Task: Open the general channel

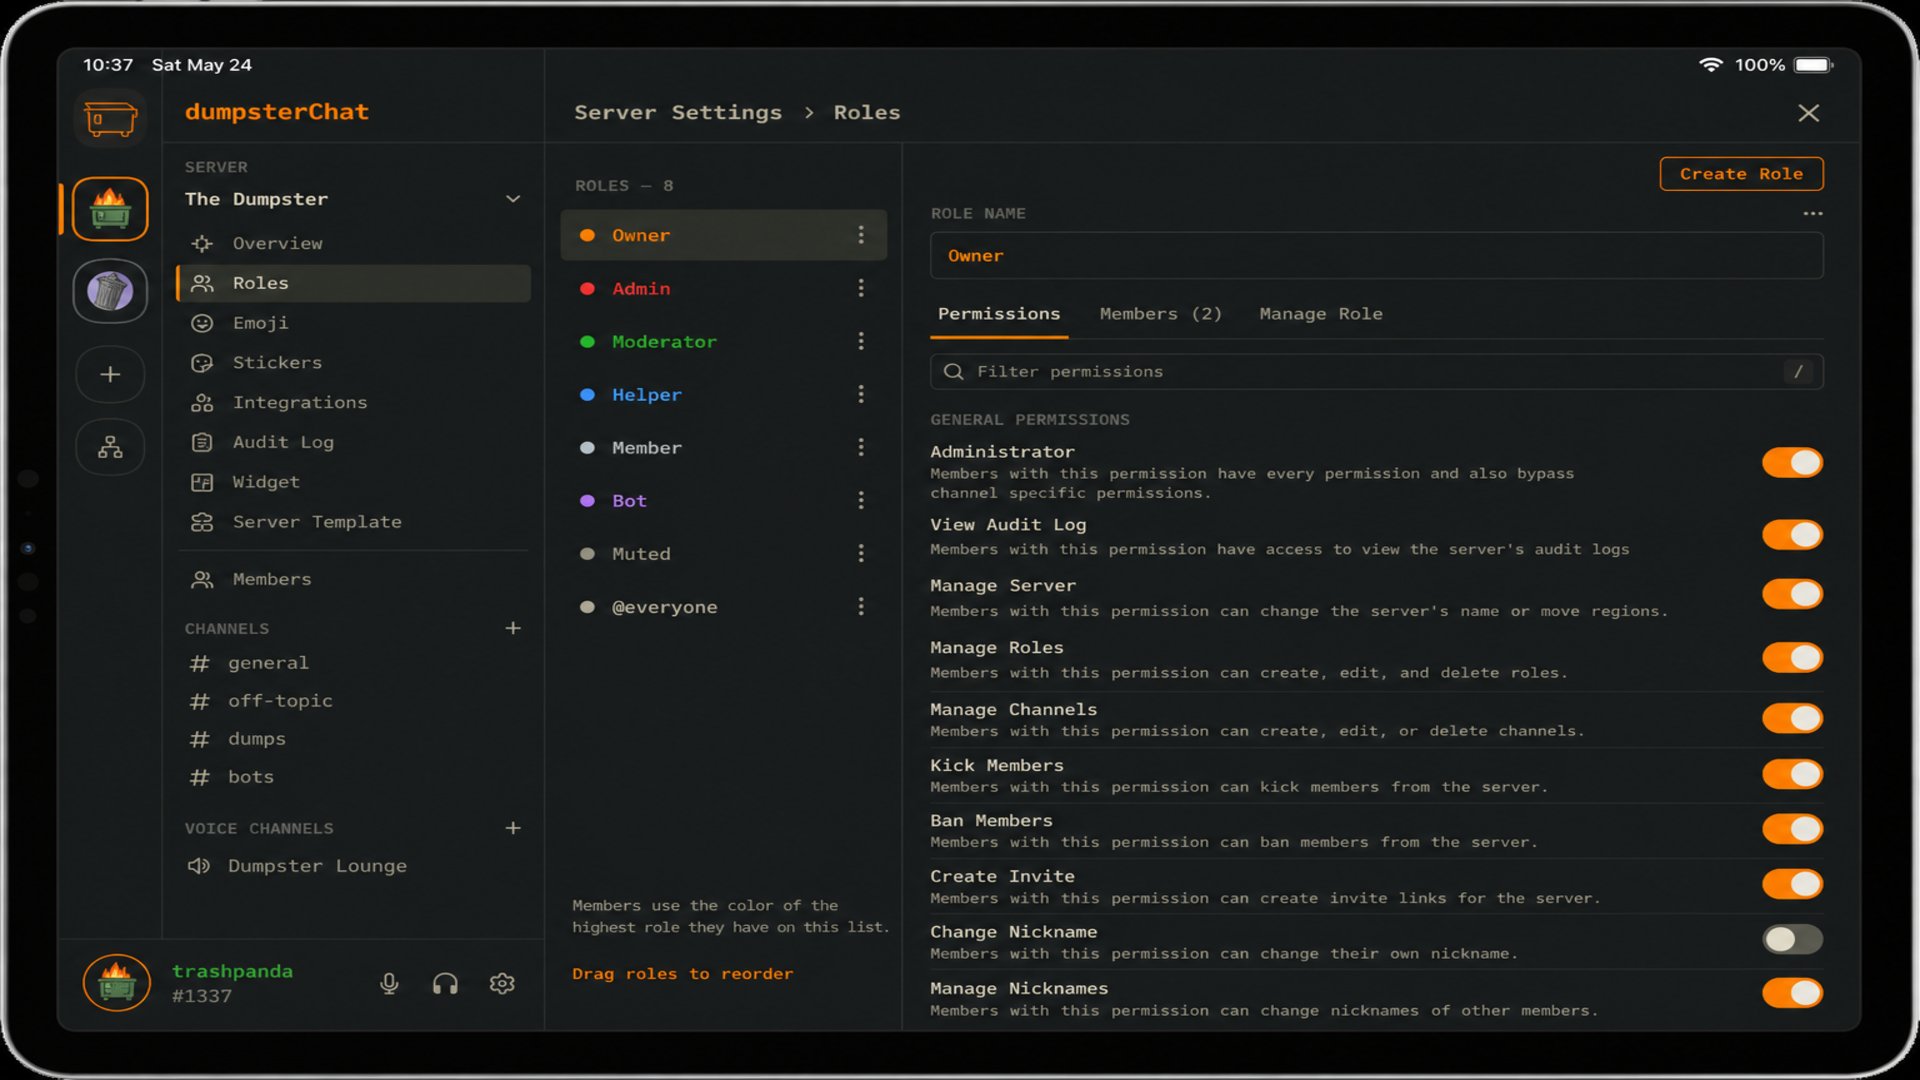Action: [x=353, y=663]
